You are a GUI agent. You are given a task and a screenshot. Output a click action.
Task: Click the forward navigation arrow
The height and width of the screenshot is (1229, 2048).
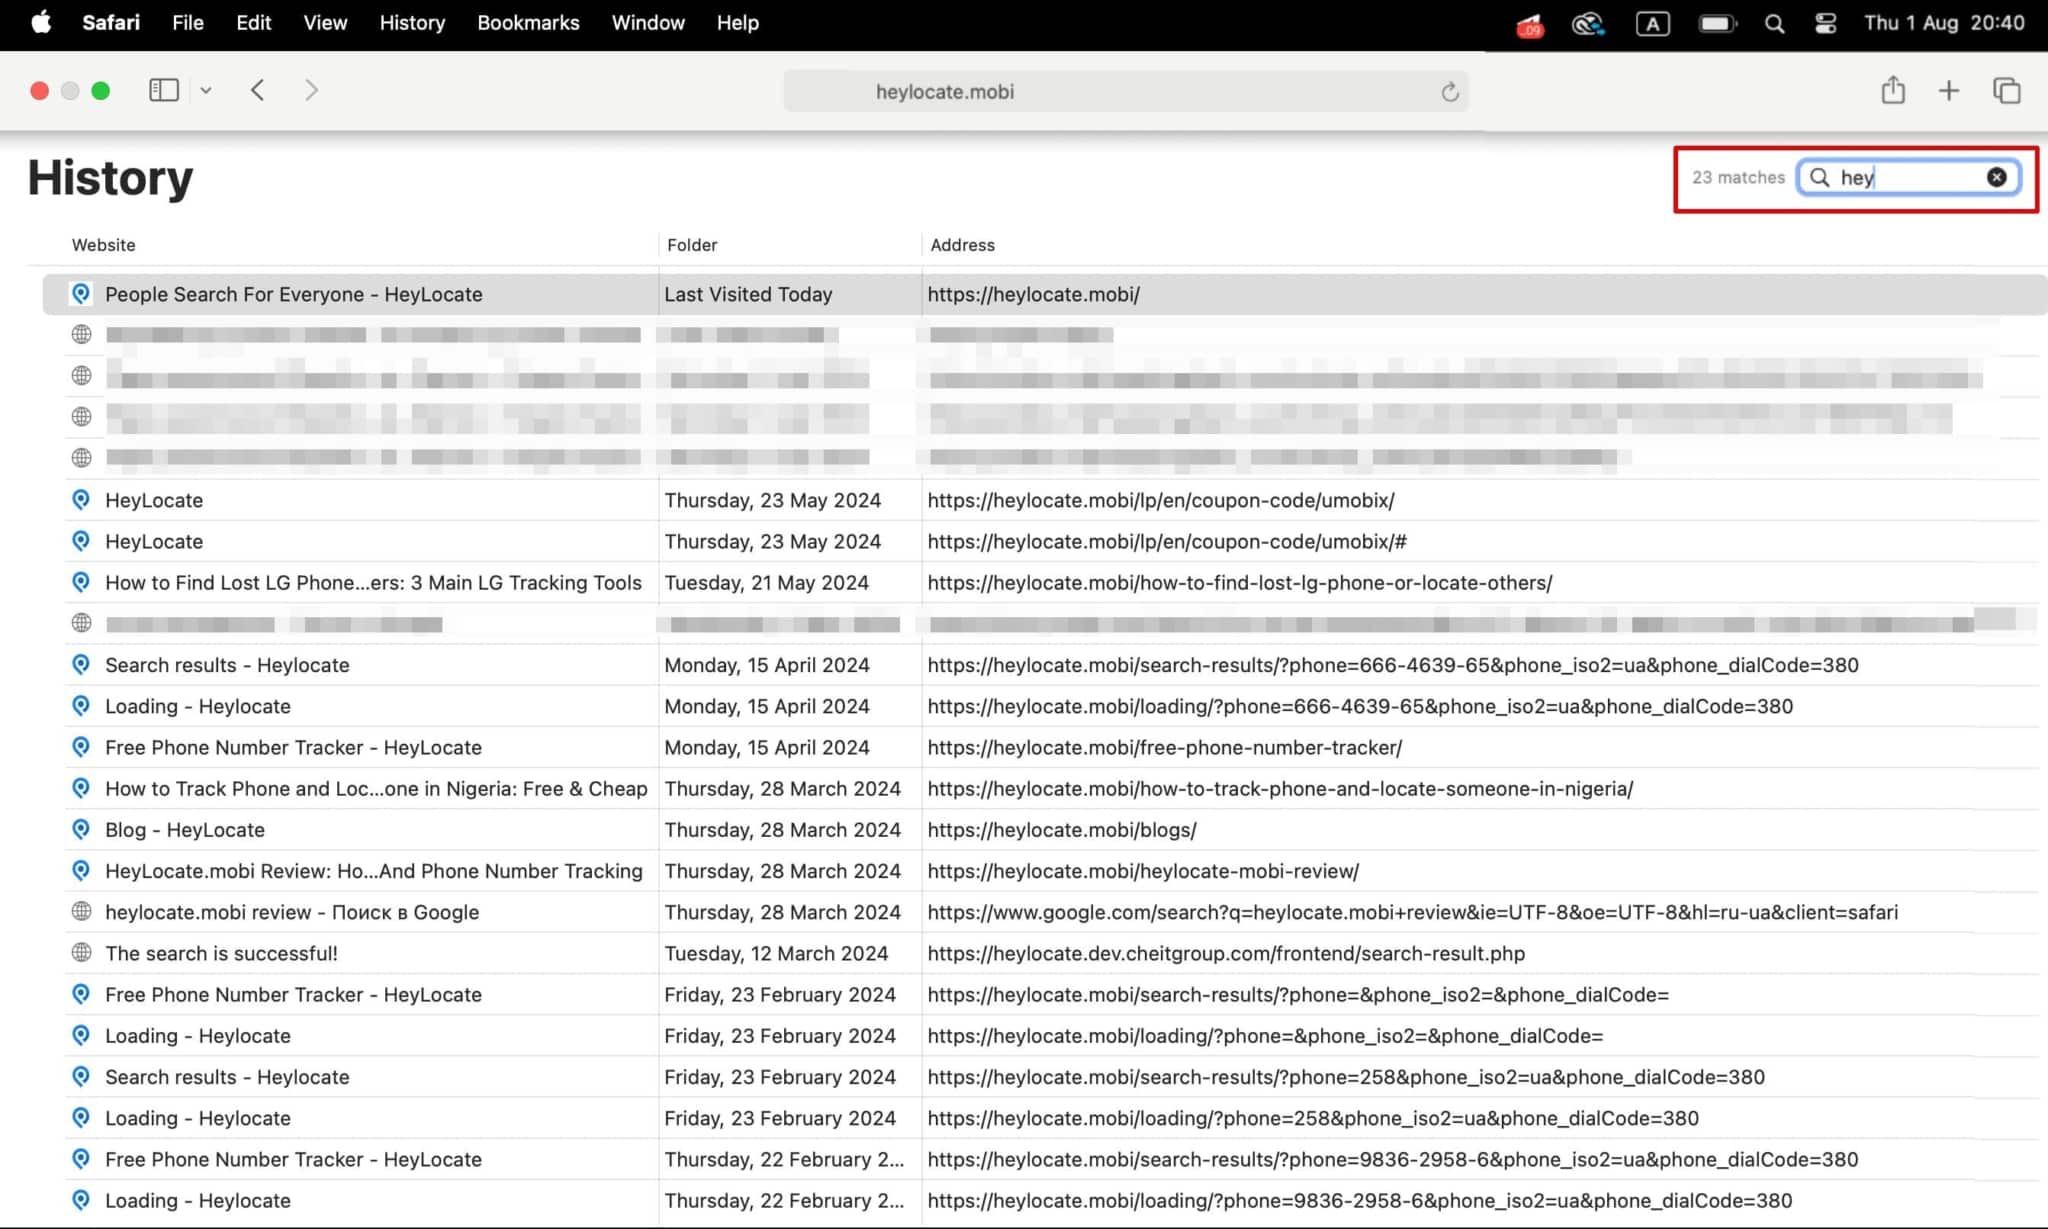312,90
